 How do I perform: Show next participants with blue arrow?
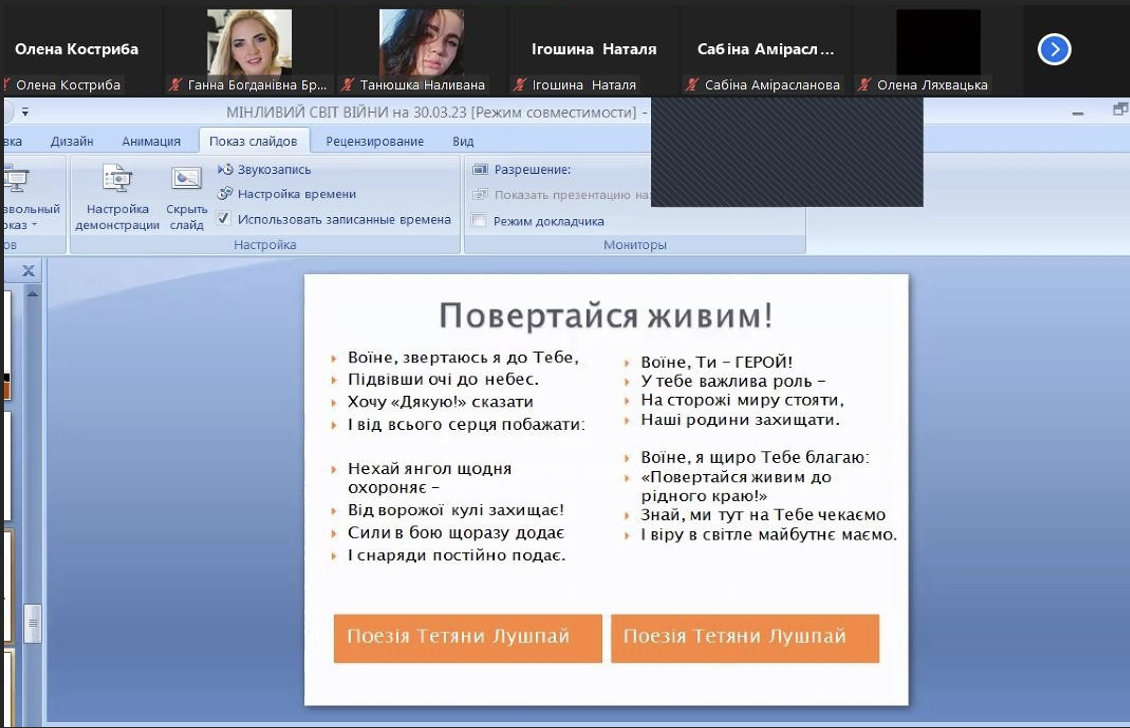(1054, 49)
